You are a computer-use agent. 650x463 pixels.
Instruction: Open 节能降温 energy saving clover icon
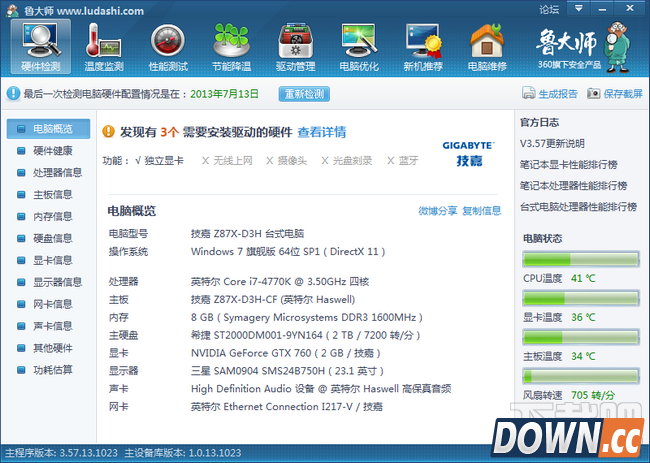tap(231, 47)
